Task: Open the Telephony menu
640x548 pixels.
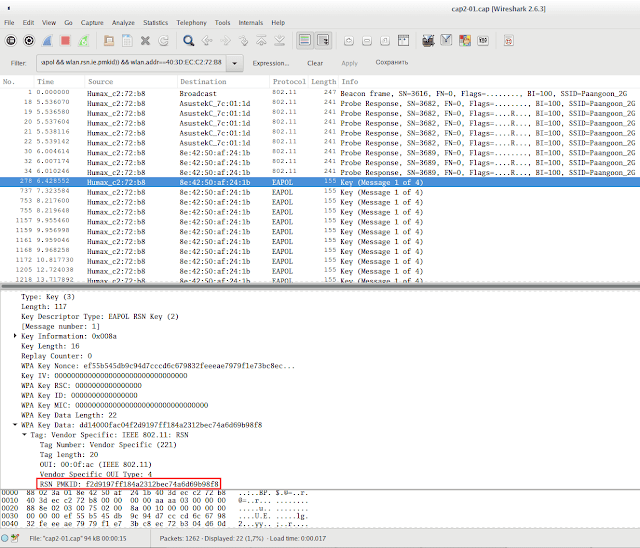Action: 191,23
